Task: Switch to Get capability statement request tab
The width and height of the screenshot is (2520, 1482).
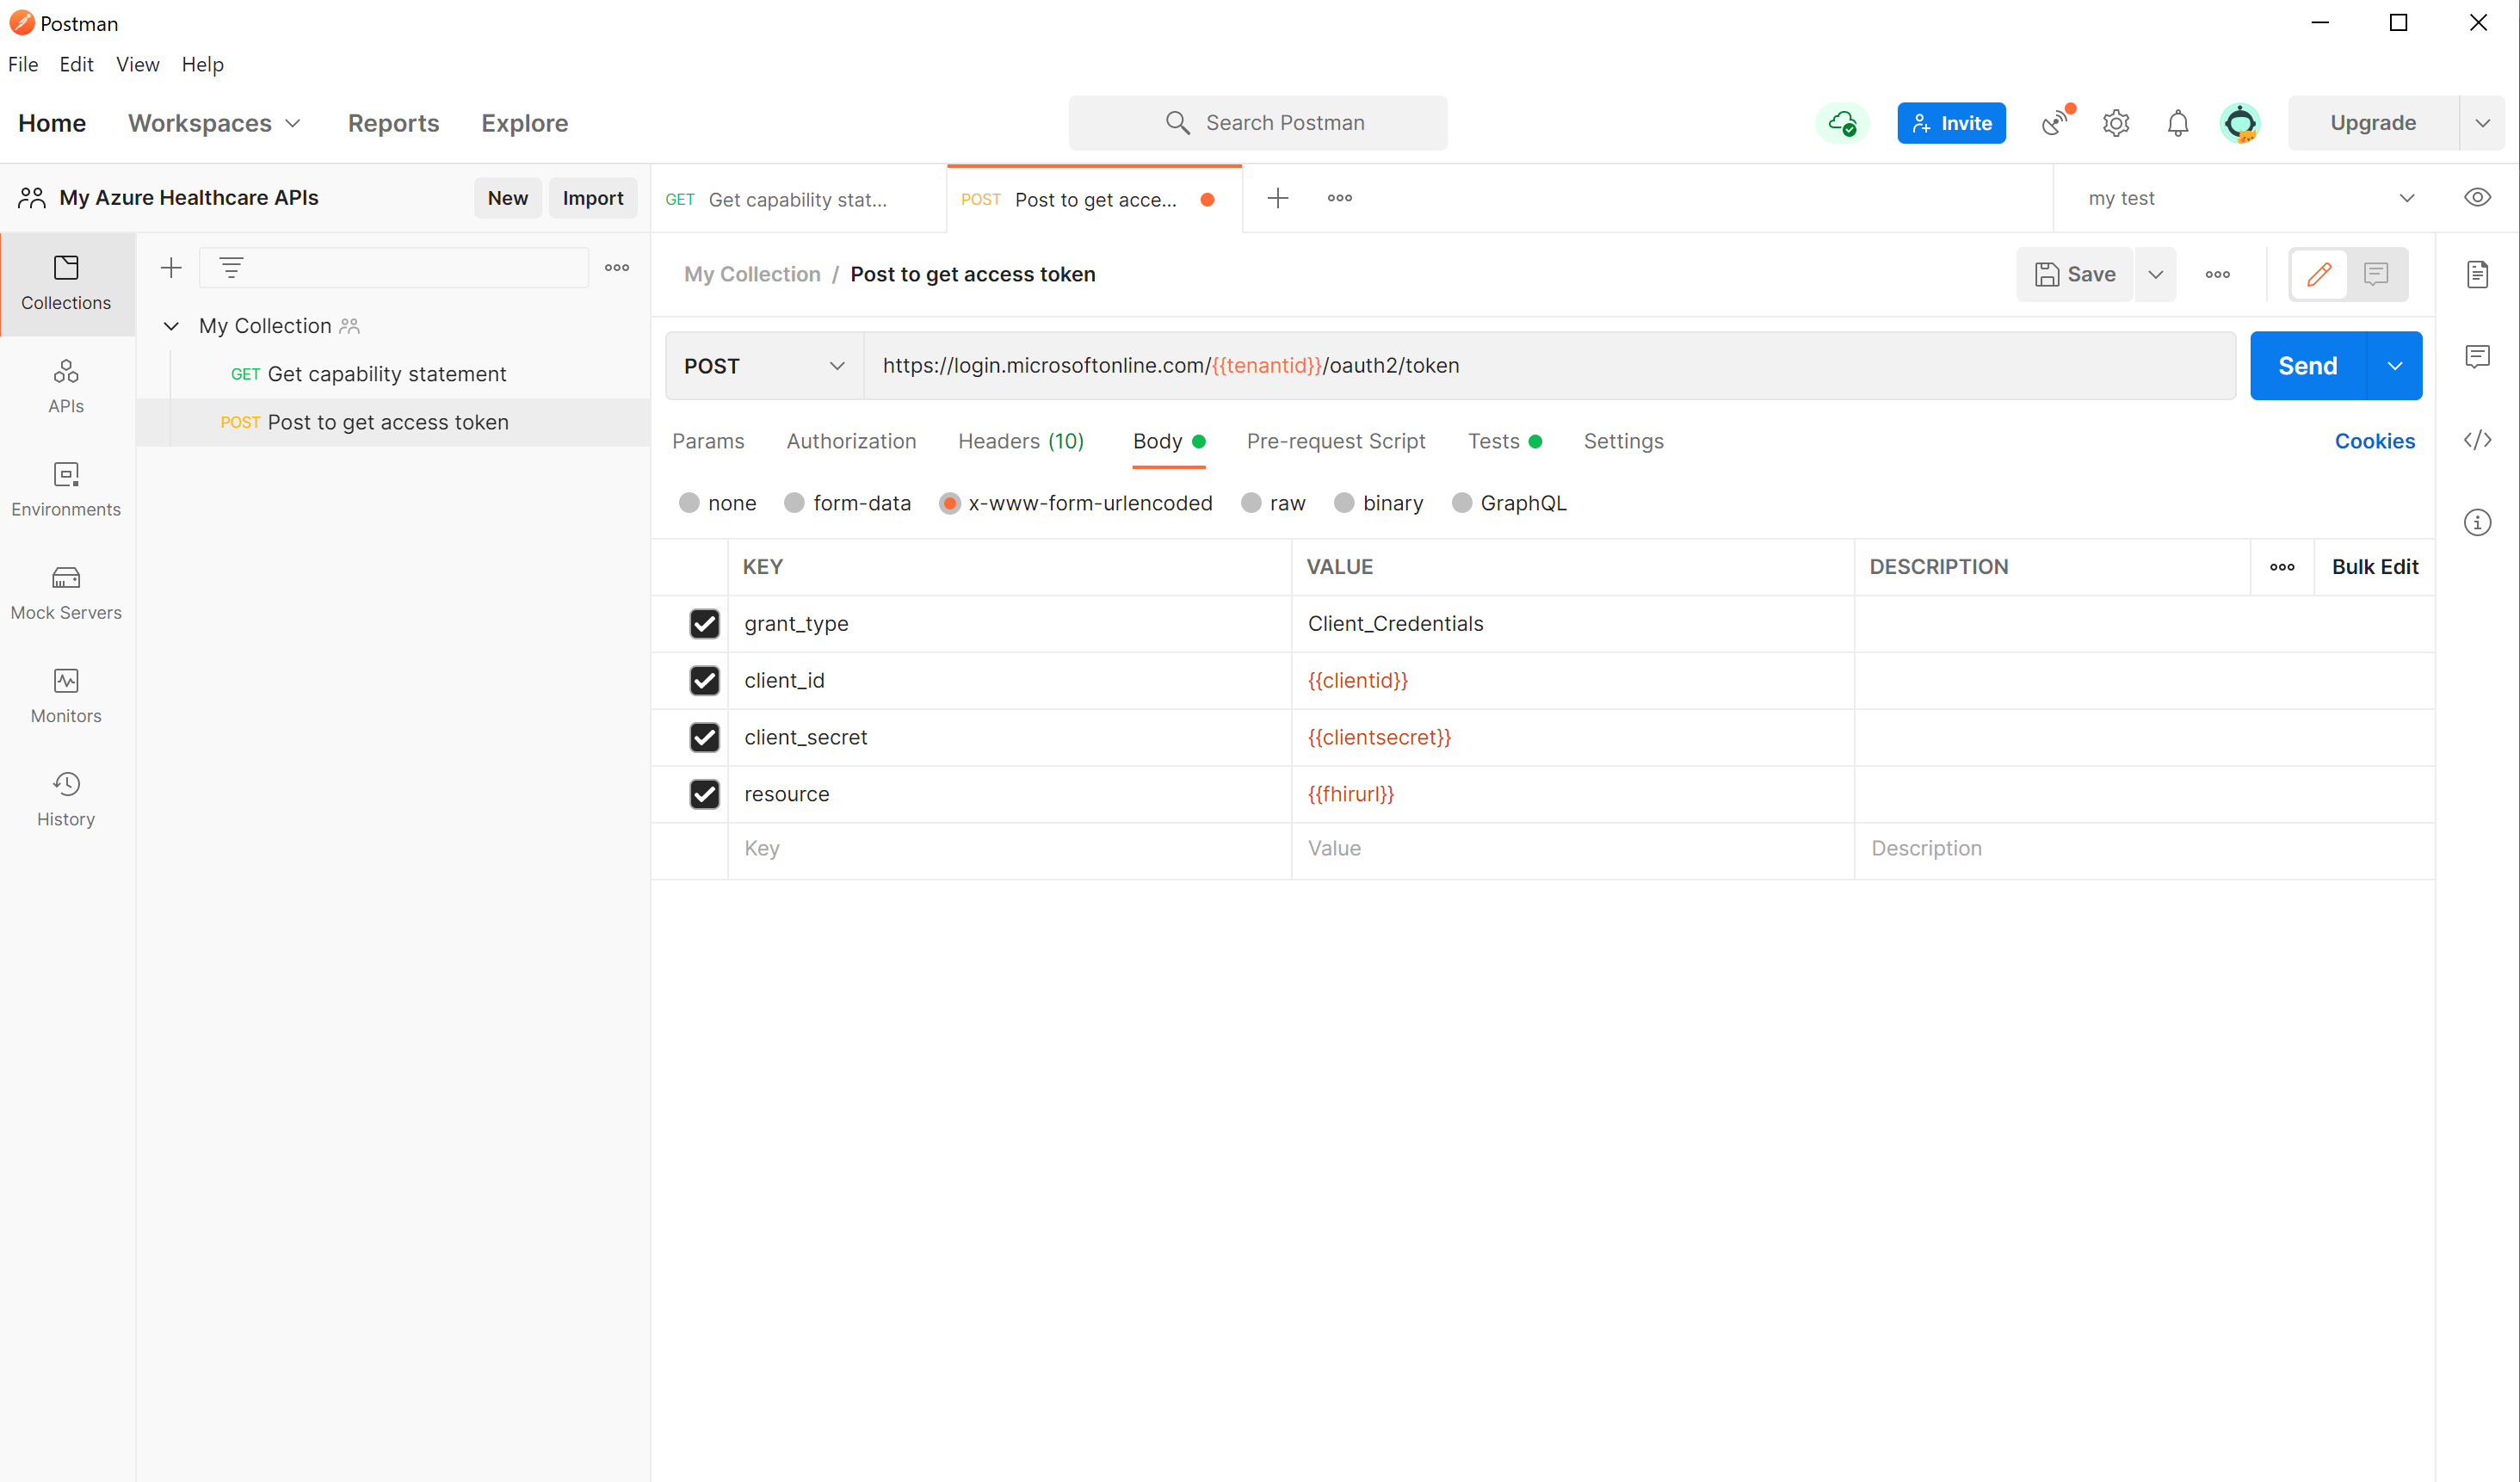Action: tap(798, 199)
